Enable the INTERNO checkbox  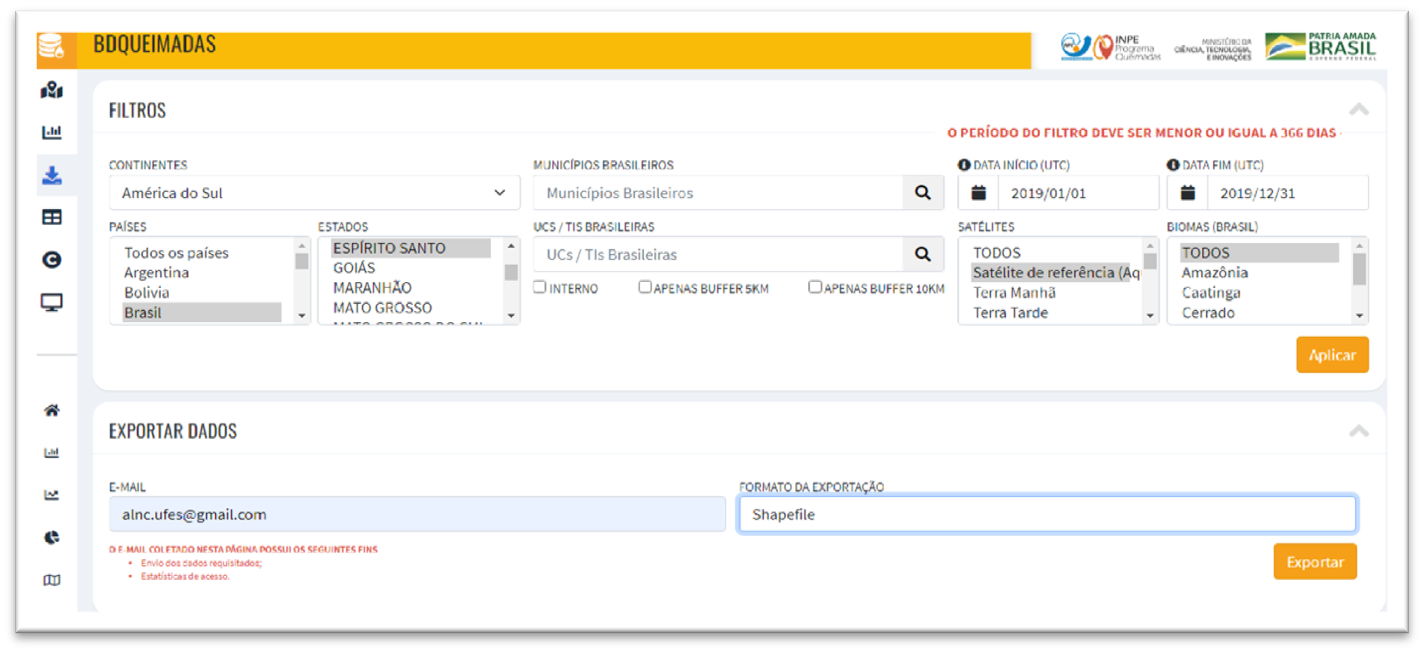(540, 288)
